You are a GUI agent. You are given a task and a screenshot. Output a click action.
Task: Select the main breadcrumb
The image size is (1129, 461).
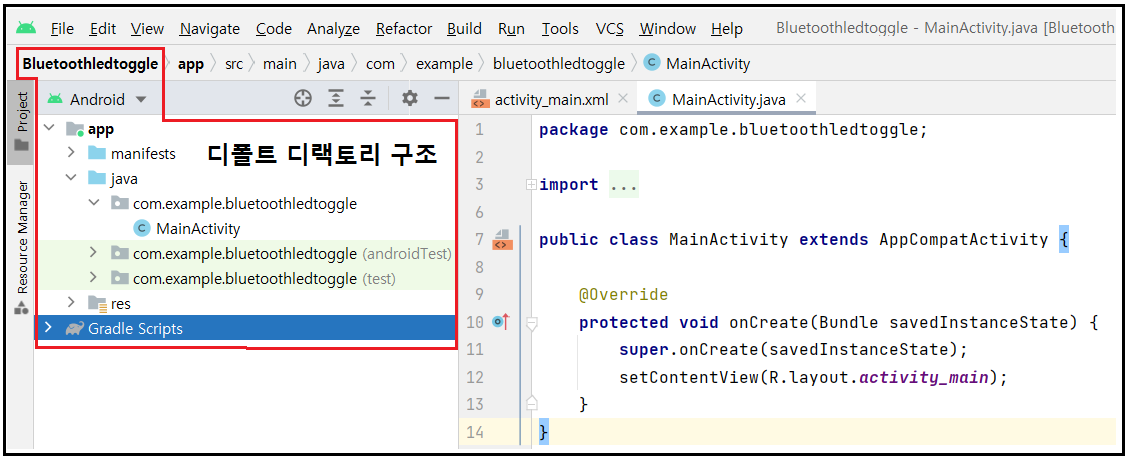pos(279,63)
